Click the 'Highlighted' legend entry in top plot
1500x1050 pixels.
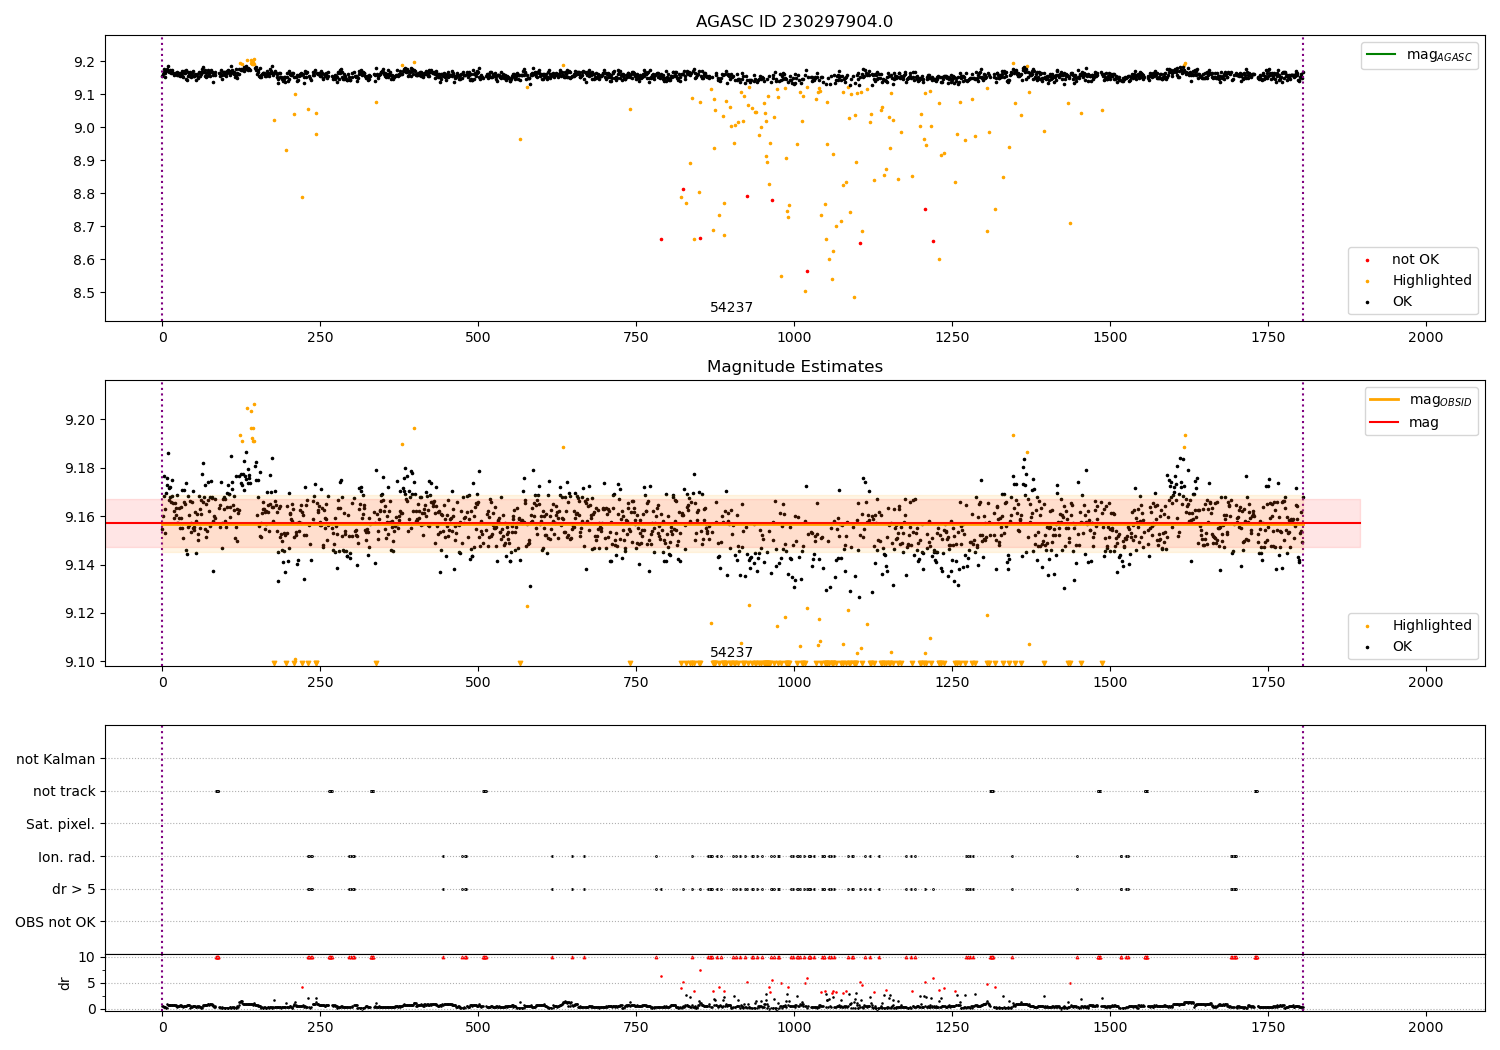pyautogui.click(x=1431, y=281)
